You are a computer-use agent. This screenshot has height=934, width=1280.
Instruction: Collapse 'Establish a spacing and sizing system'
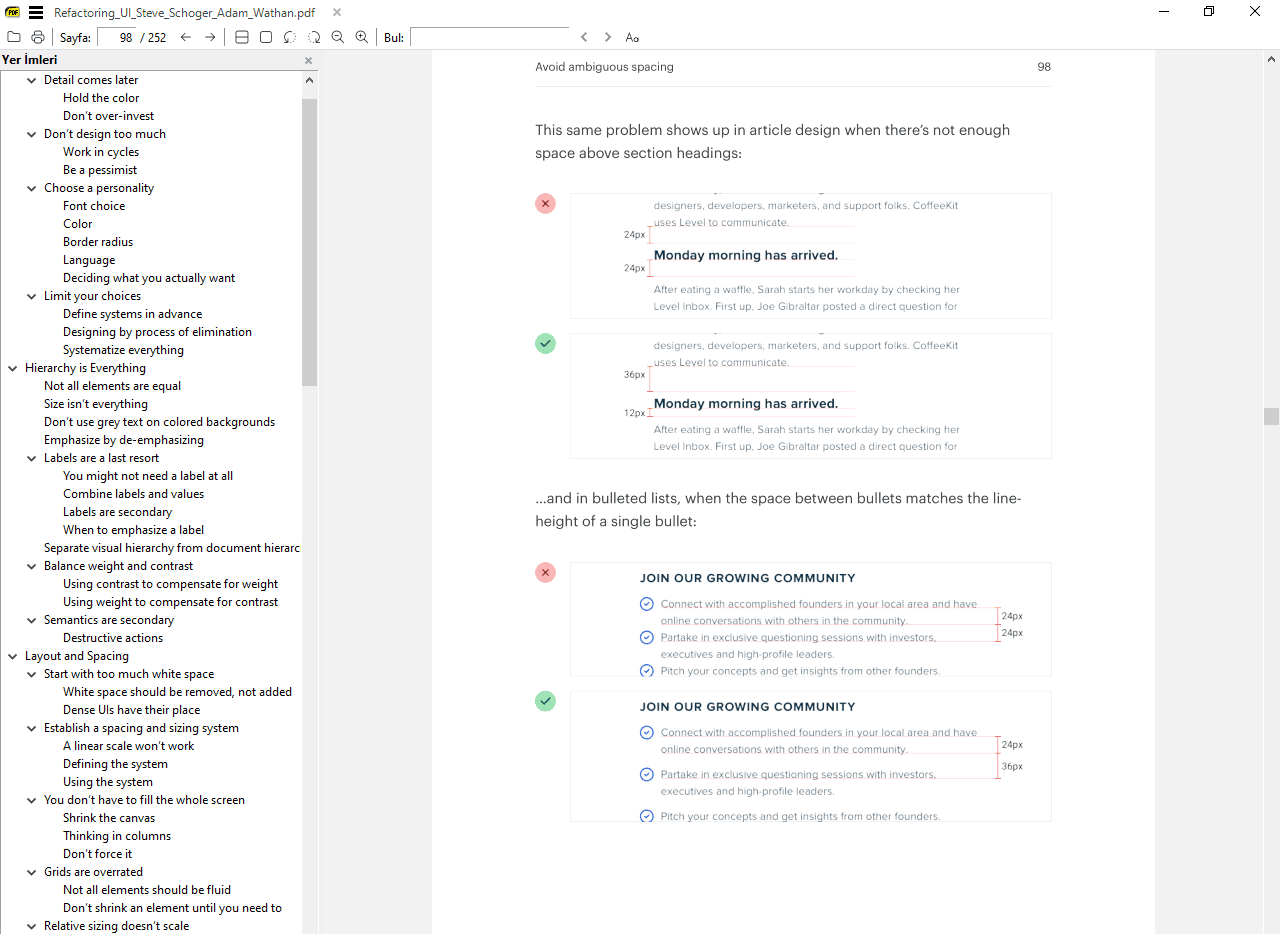click(32, 728)
